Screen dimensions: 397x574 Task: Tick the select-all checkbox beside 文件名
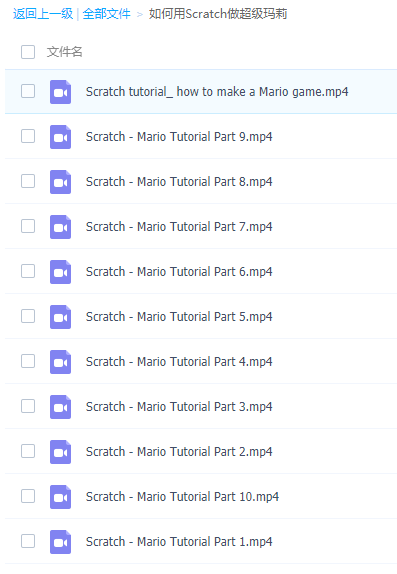[28, 52]
